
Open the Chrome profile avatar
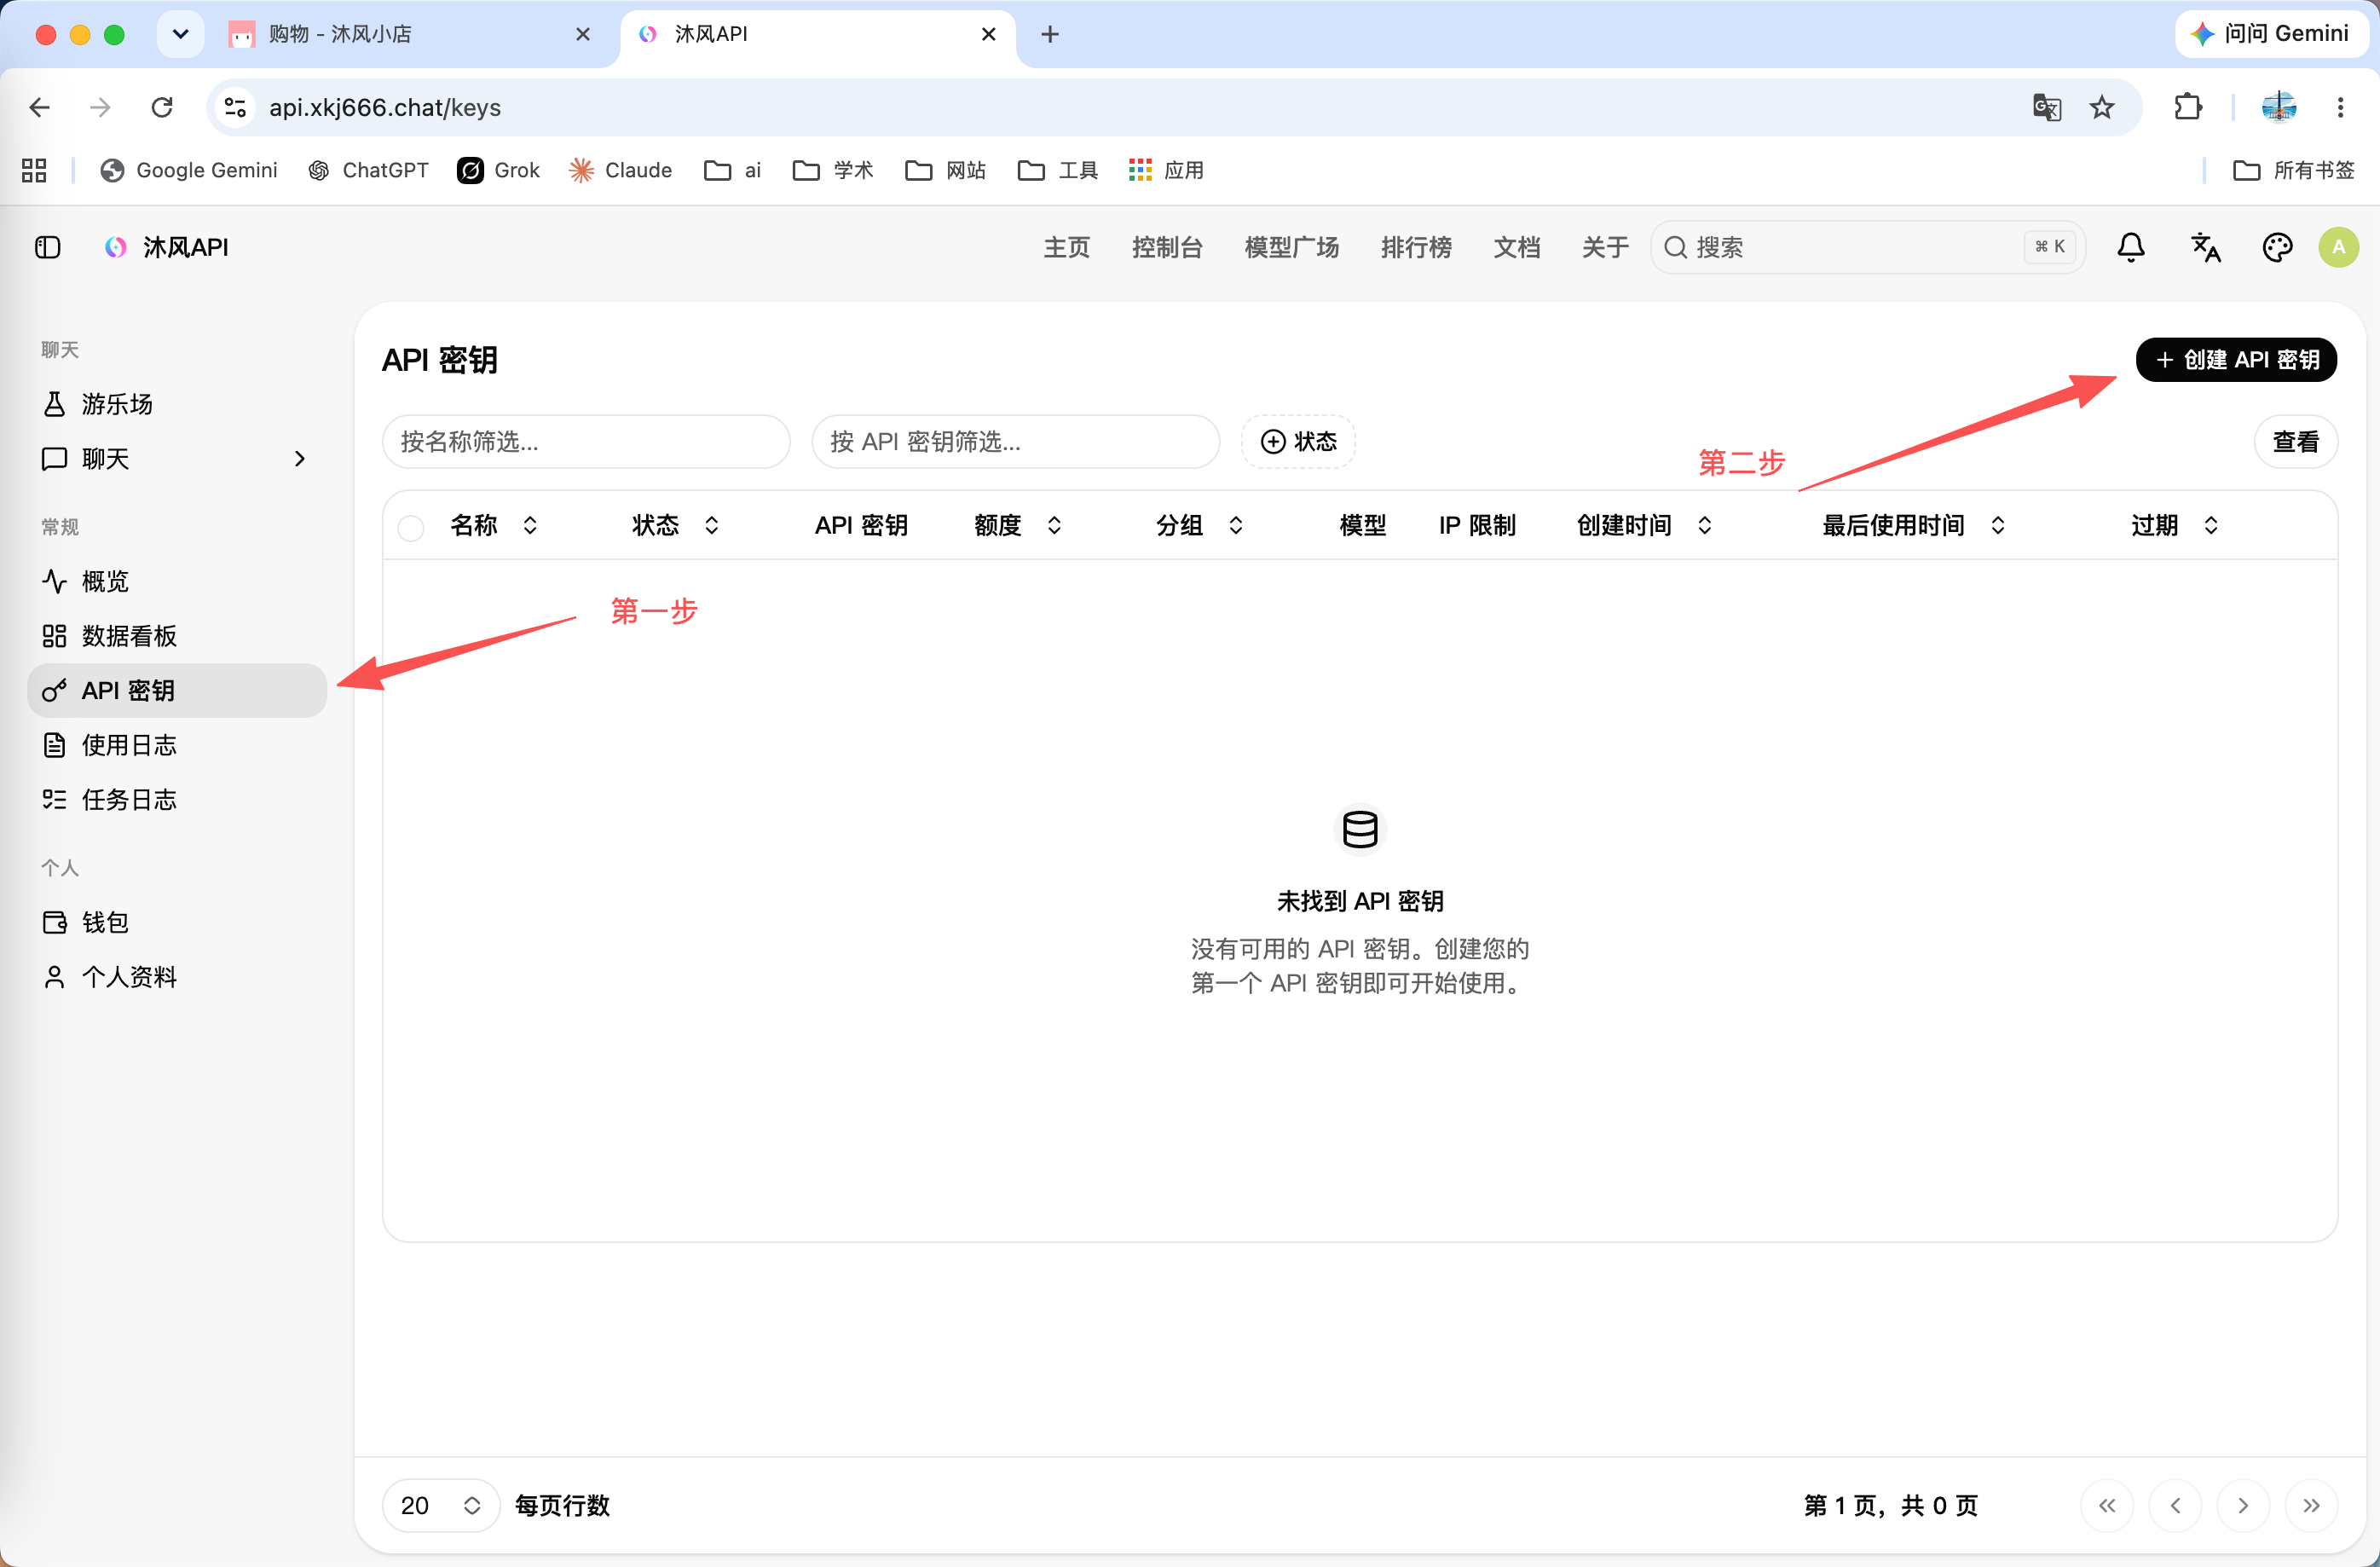point(2279,107)
